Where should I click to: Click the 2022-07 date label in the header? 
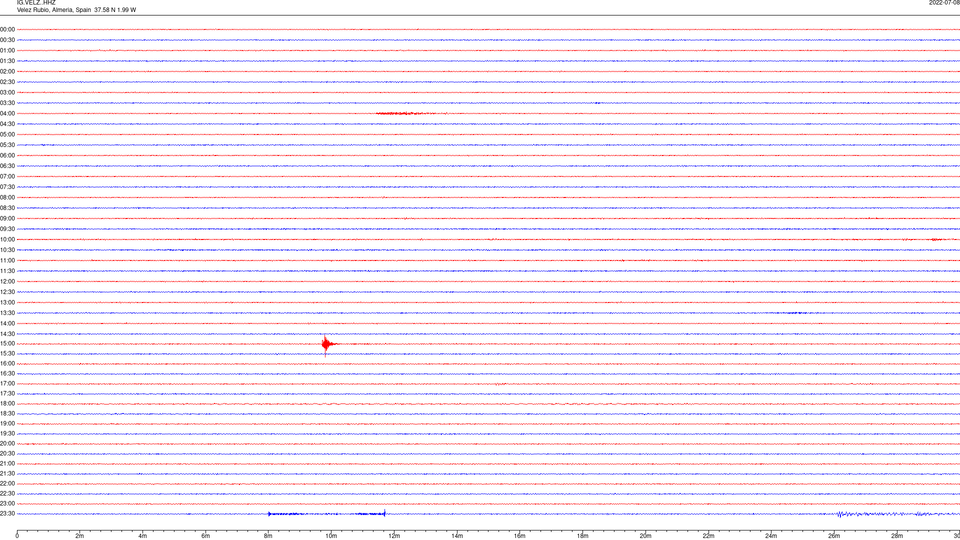tap(944, 2)
